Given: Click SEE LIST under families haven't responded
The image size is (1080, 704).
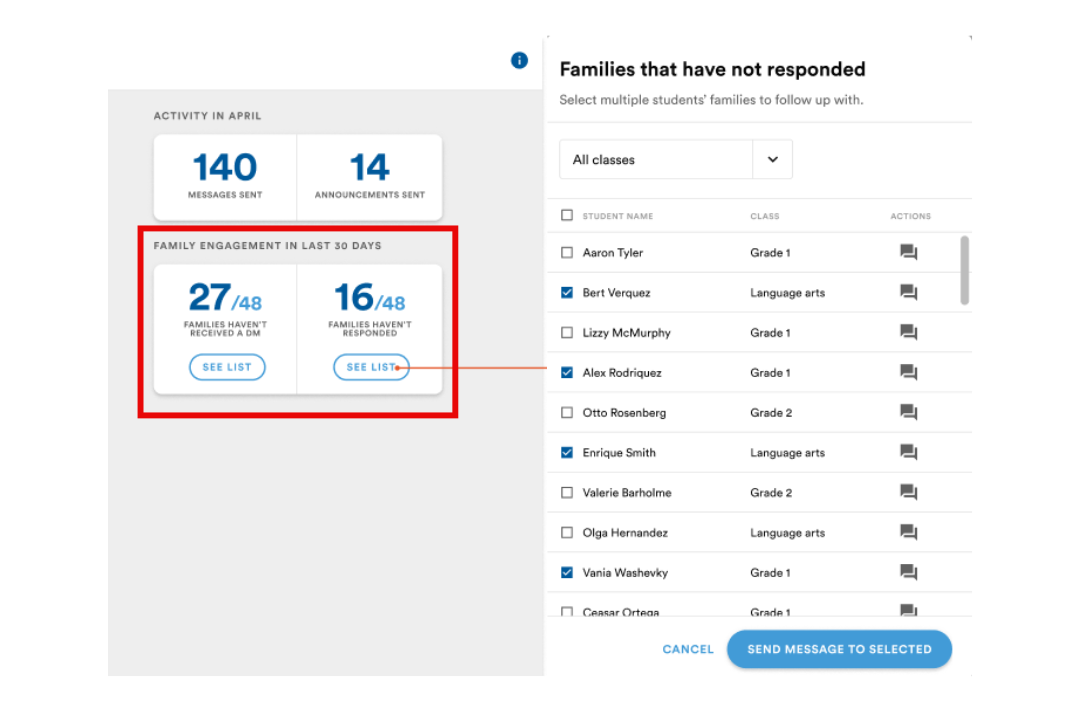Looking at the screenshot, I should [x=371, y=367].
